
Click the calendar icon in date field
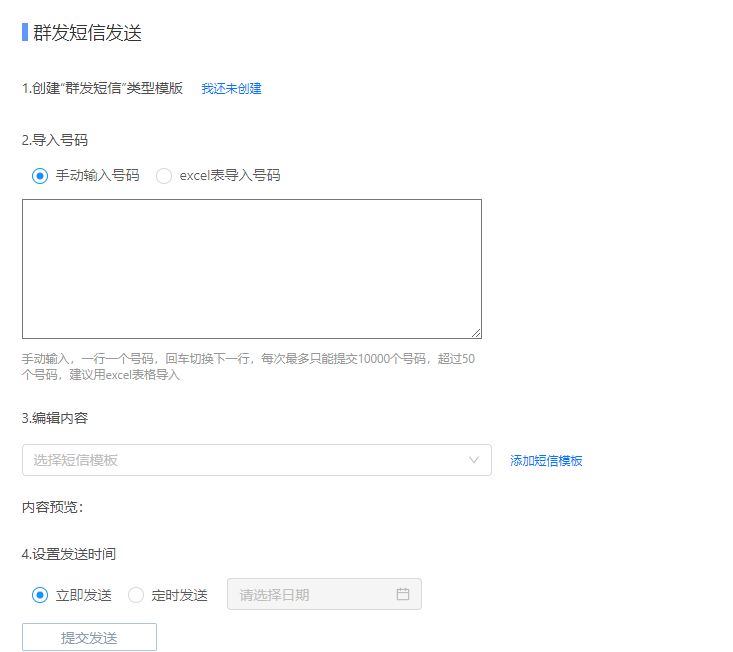click(403, 594)
